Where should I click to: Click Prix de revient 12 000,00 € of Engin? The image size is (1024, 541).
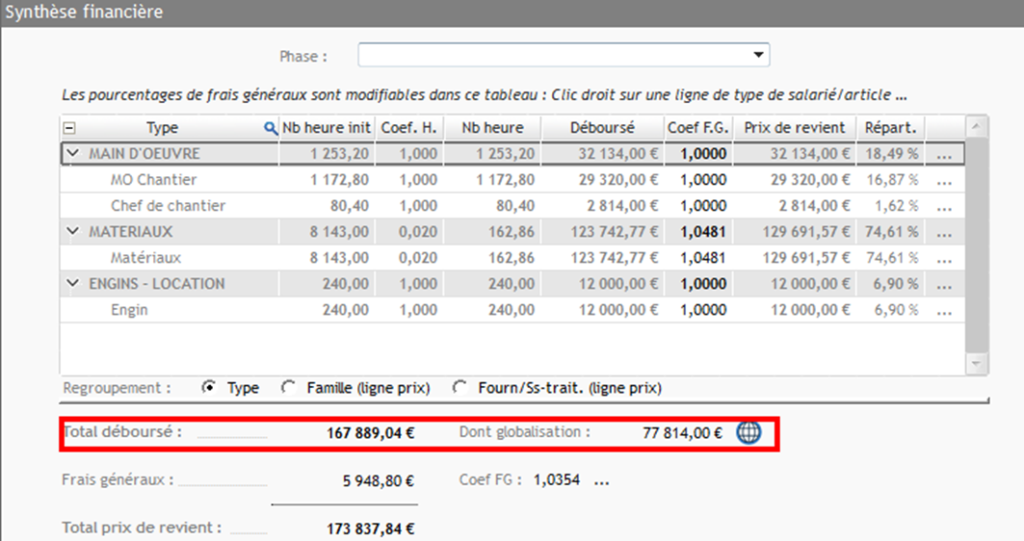tap(810, 310)
